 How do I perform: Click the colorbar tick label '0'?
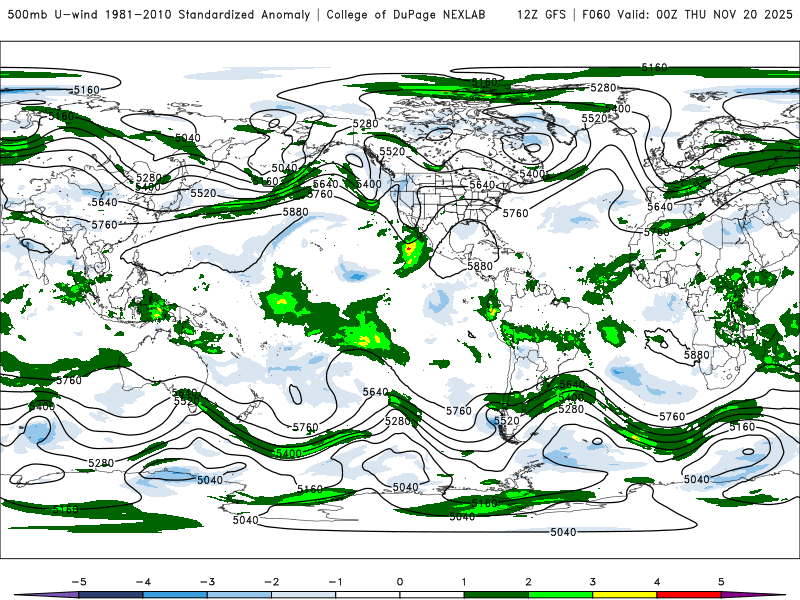click(x=399, y=582)
